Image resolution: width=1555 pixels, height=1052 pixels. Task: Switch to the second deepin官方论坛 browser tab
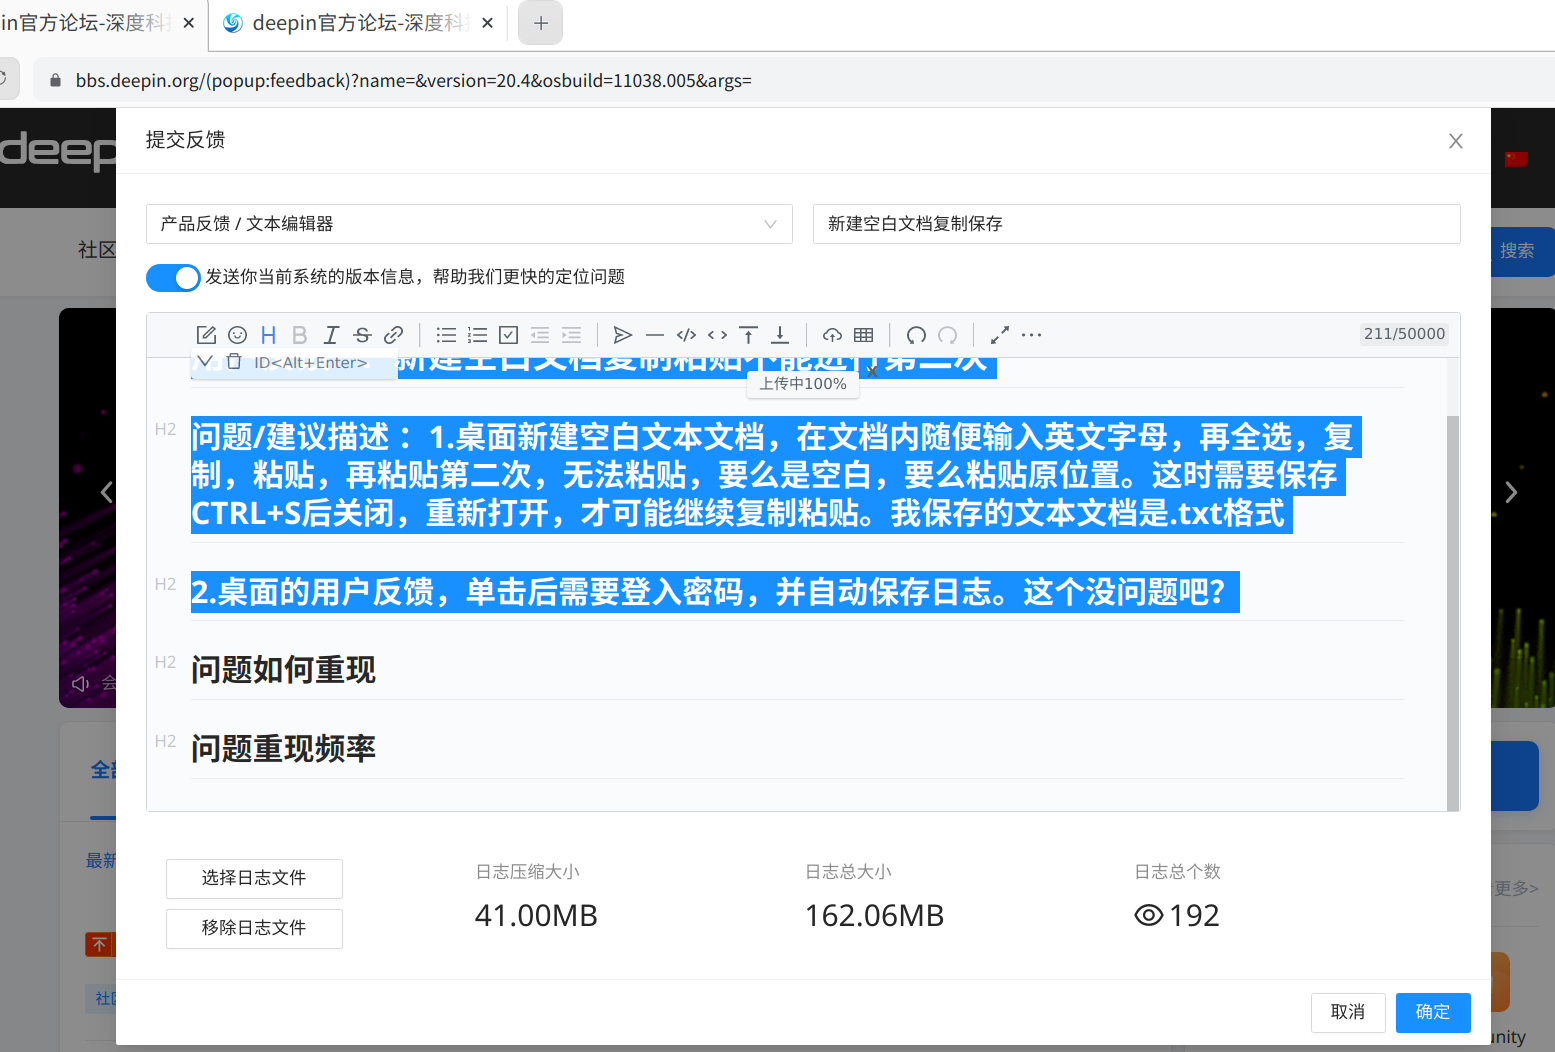click(359, 23)
